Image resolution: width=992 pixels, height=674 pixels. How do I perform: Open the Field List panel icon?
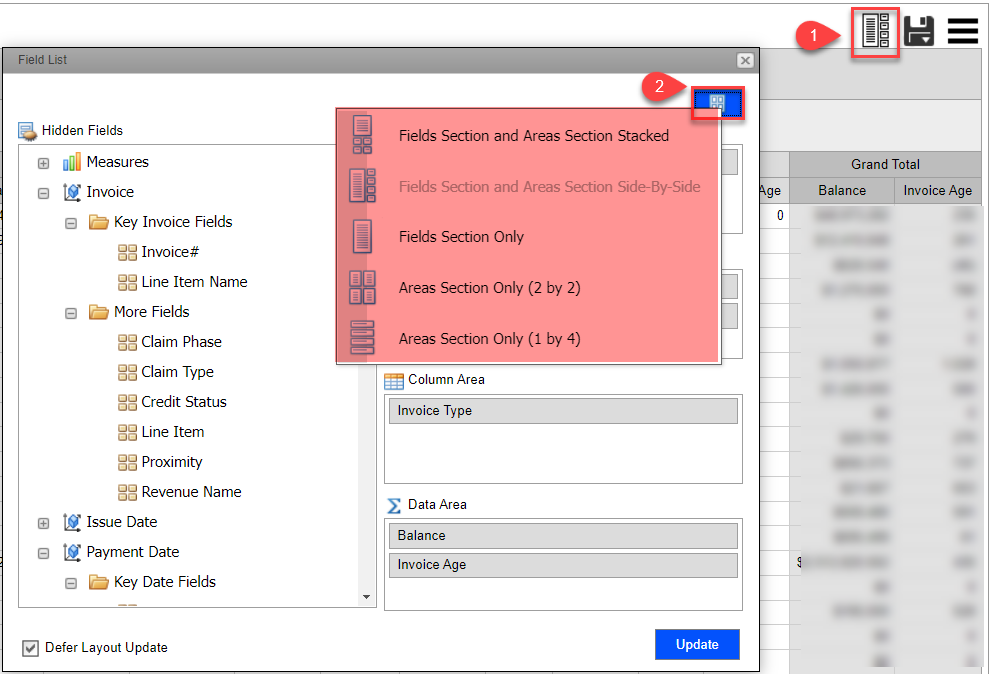(x=875, y=31)
